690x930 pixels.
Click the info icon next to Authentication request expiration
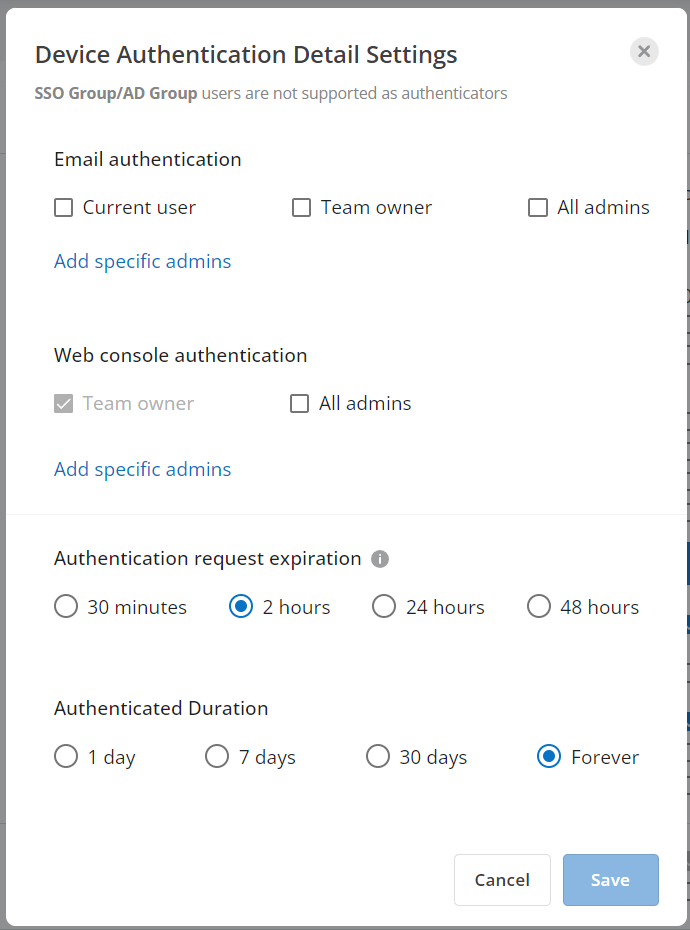(380, 559)
